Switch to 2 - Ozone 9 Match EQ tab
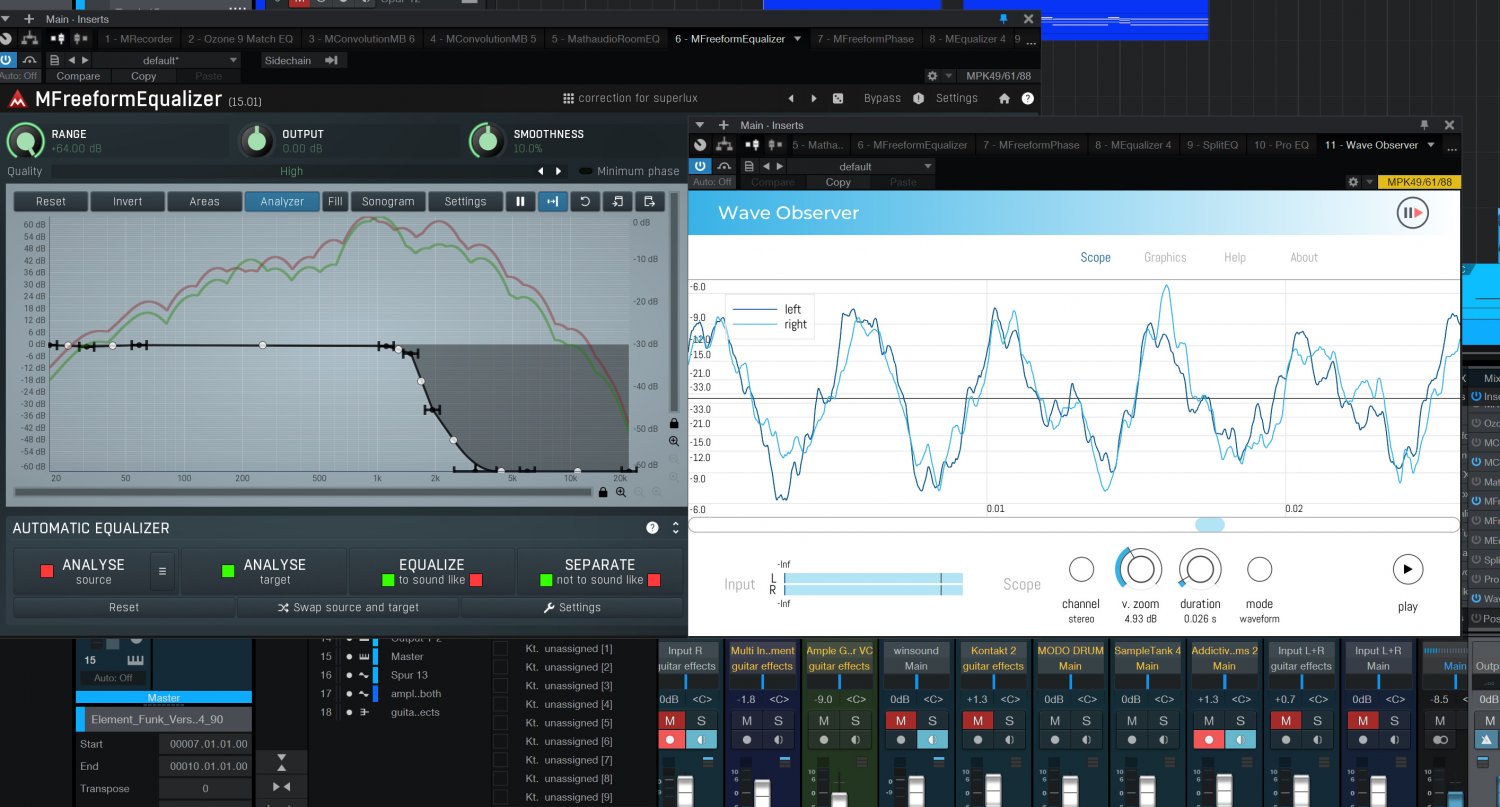This screenshot has width=1500, height=807. click(x=241, y=39)
